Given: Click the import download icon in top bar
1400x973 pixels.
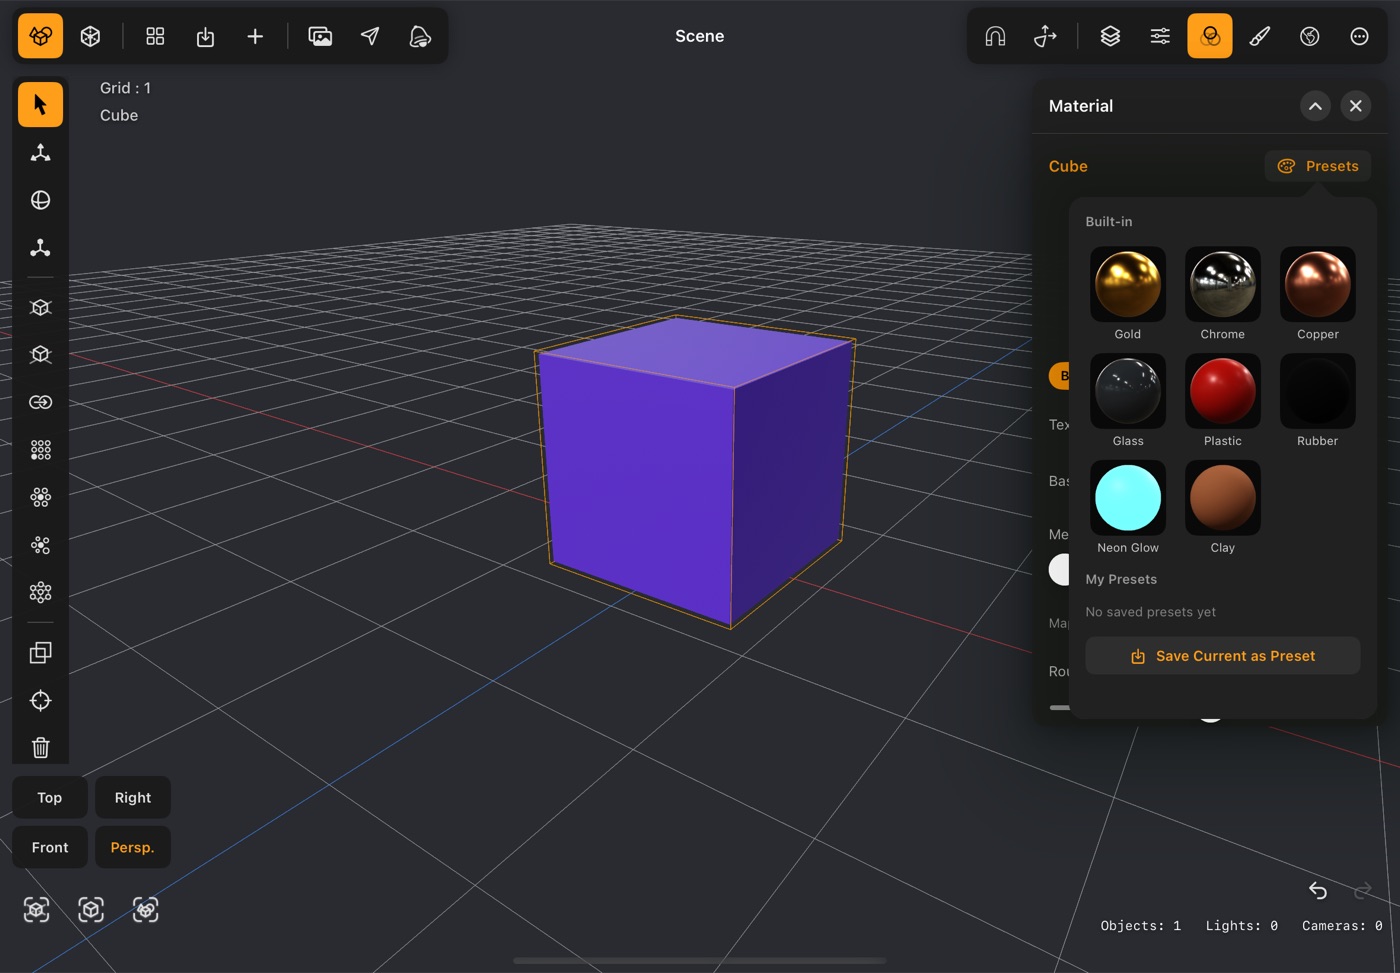Looking at the screenshot, I should (205, 36).
